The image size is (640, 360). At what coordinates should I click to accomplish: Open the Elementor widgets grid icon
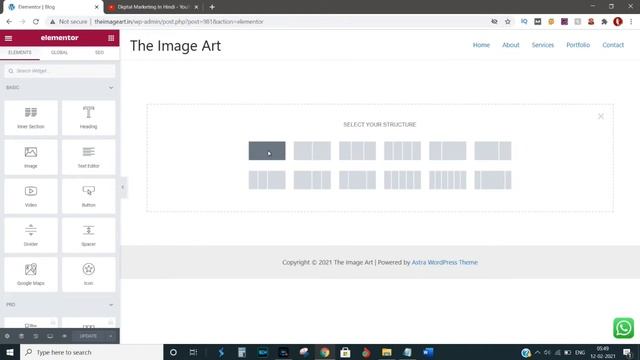(111, 38)
